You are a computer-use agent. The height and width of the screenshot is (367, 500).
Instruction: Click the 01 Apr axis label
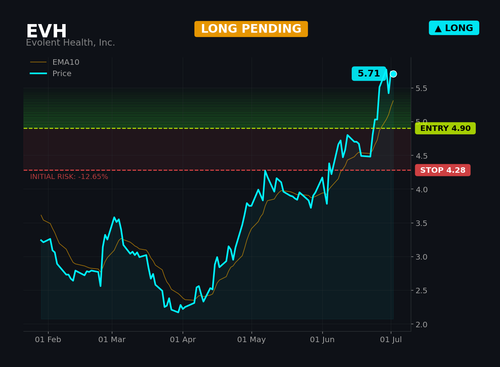tap(183, 340)
